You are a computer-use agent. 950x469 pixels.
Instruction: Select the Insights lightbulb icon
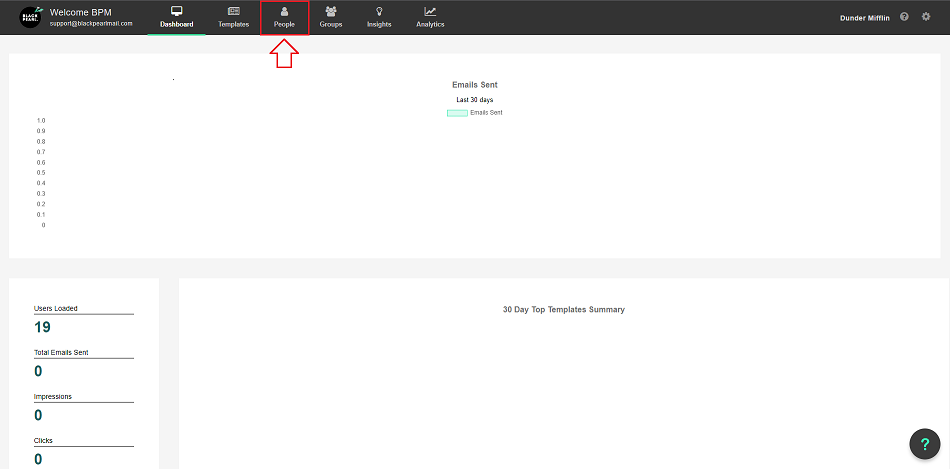click(379, 11)
